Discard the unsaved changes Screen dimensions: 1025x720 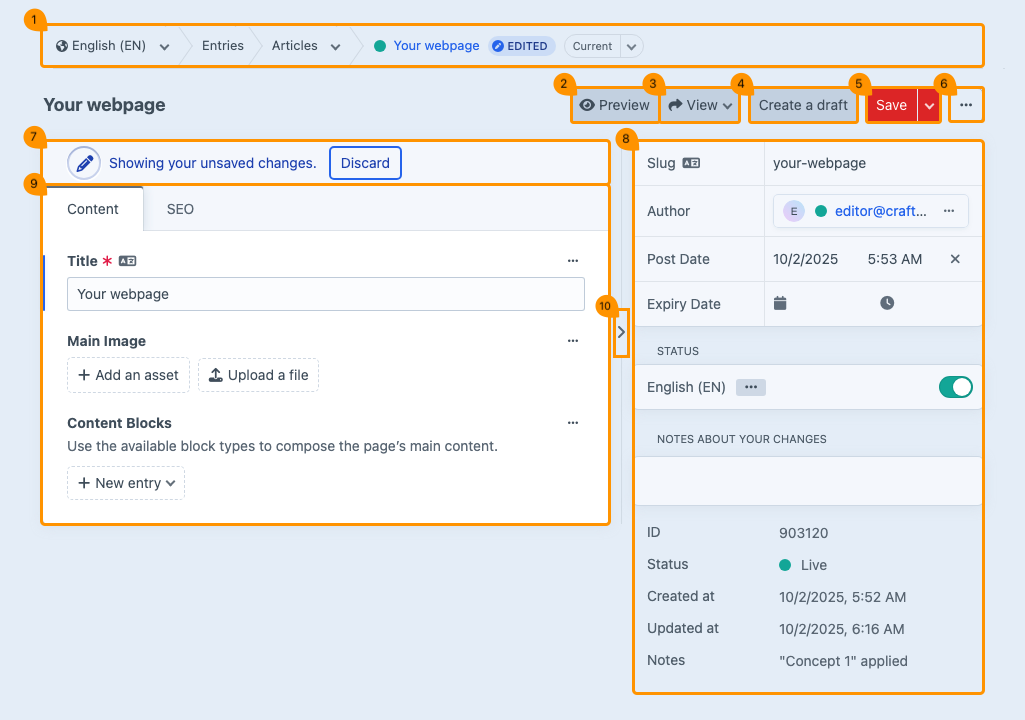pos(365,163)
